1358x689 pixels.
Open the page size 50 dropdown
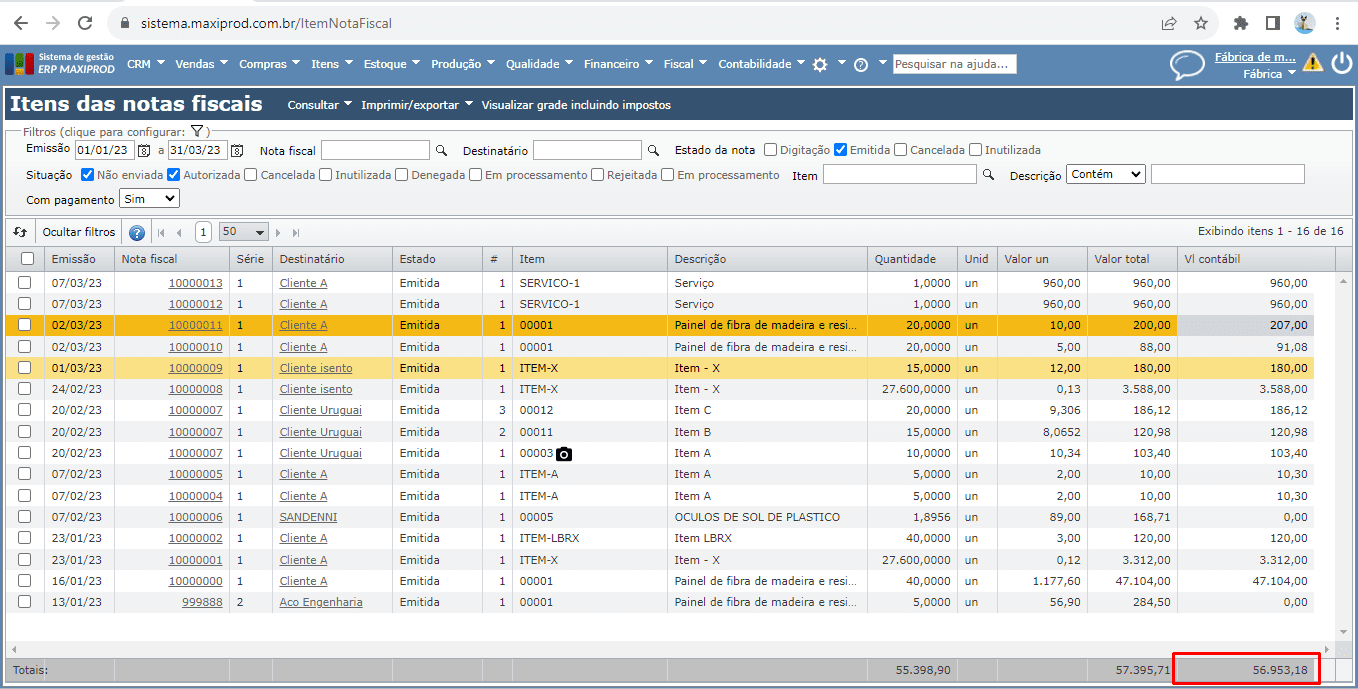click(x=244, y=232)
